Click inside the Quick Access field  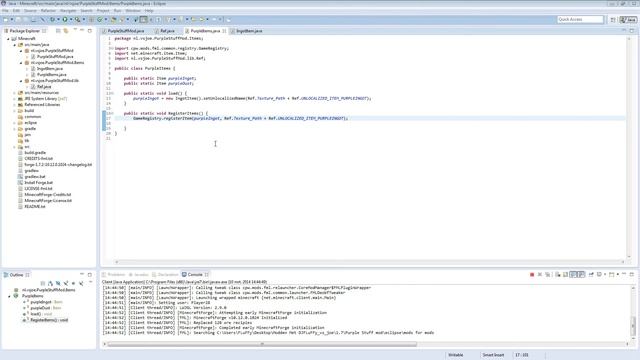580,20
